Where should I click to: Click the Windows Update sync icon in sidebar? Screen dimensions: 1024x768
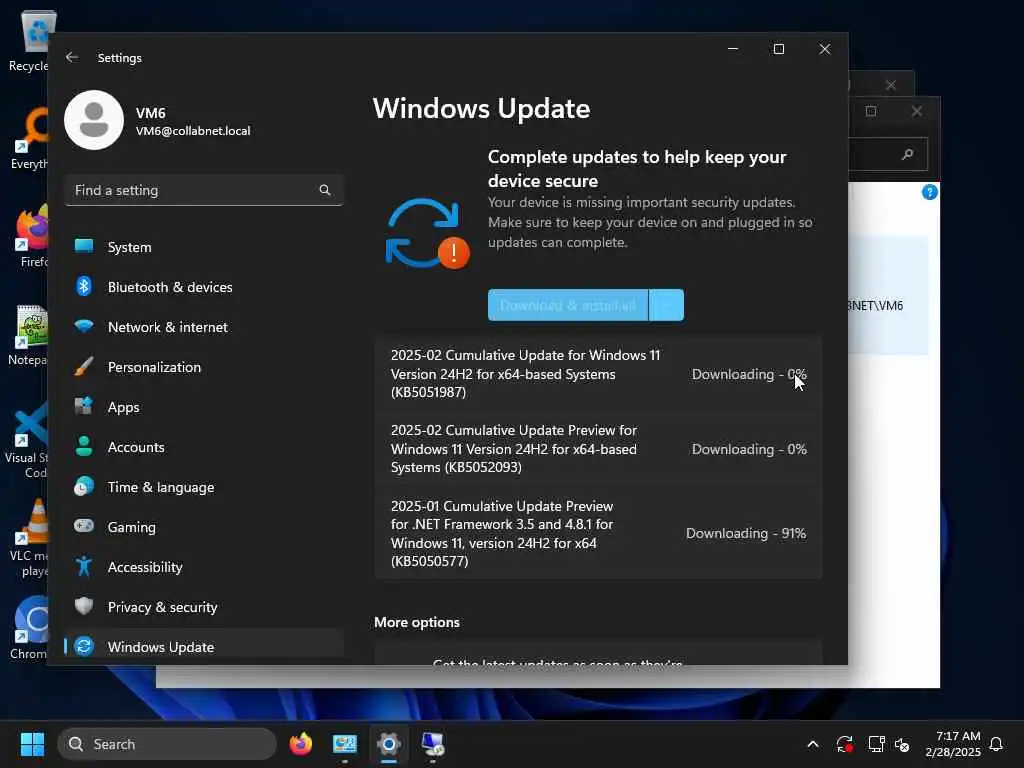pos(84,647)
